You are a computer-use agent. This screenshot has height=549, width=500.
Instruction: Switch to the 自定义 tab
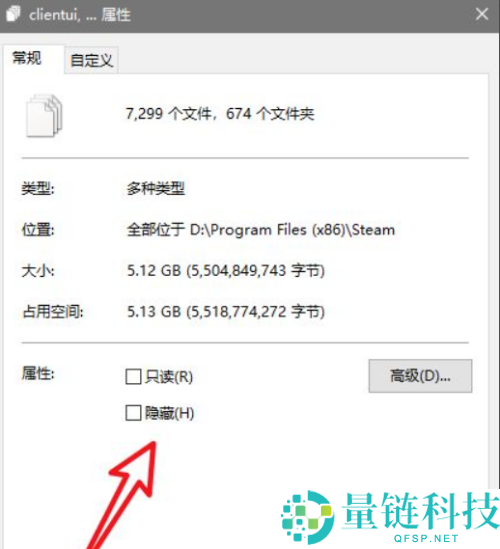tap(91, 60)
